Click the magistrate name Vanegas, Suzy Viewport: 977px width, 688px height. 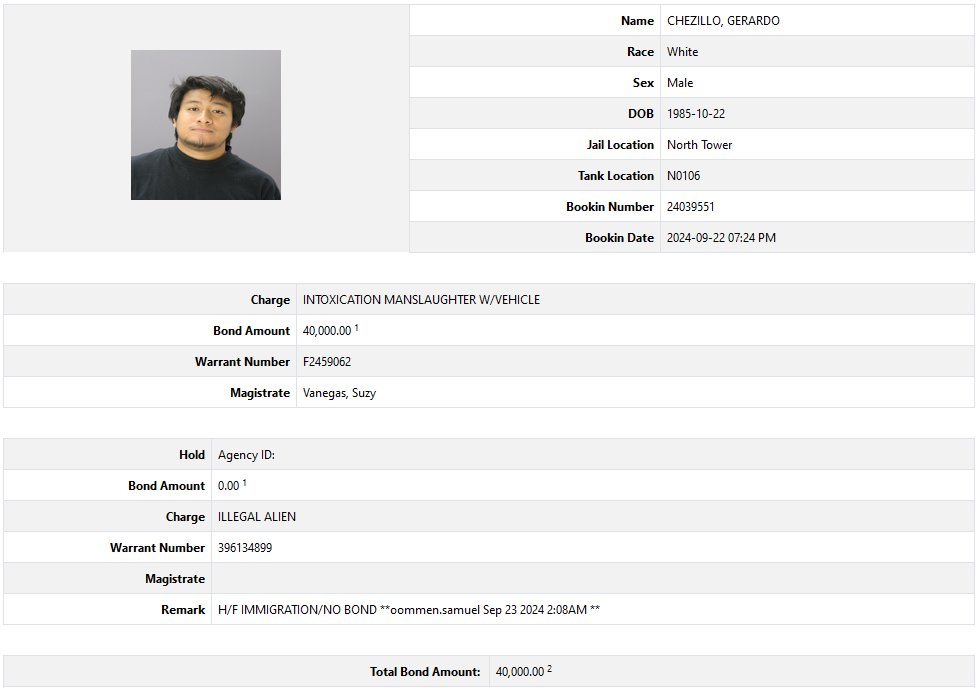click(339, 393)
